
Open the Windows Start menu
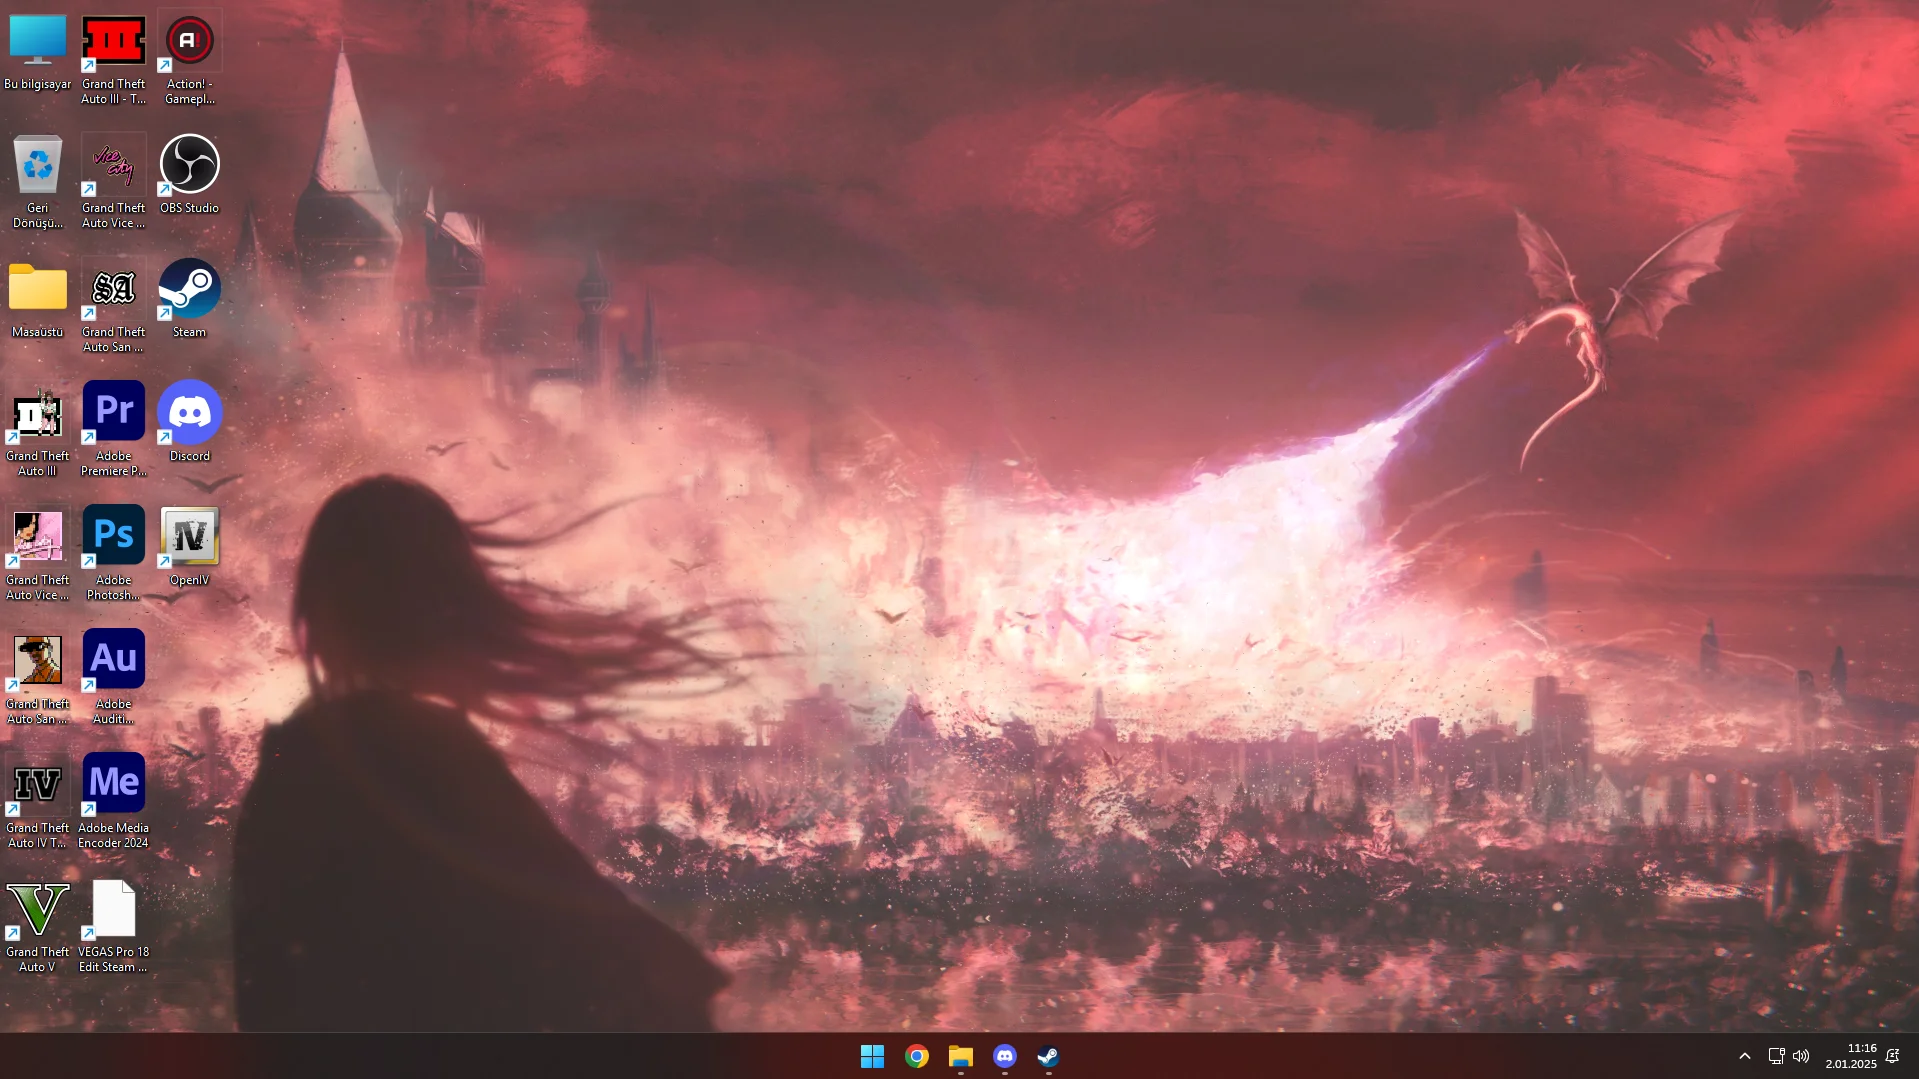pyautogui.click(x=872, y=1056)
